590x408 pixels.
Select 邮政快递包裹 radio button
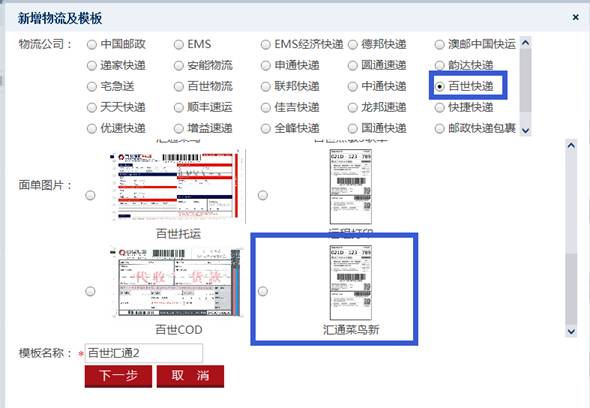pos(439,129)
